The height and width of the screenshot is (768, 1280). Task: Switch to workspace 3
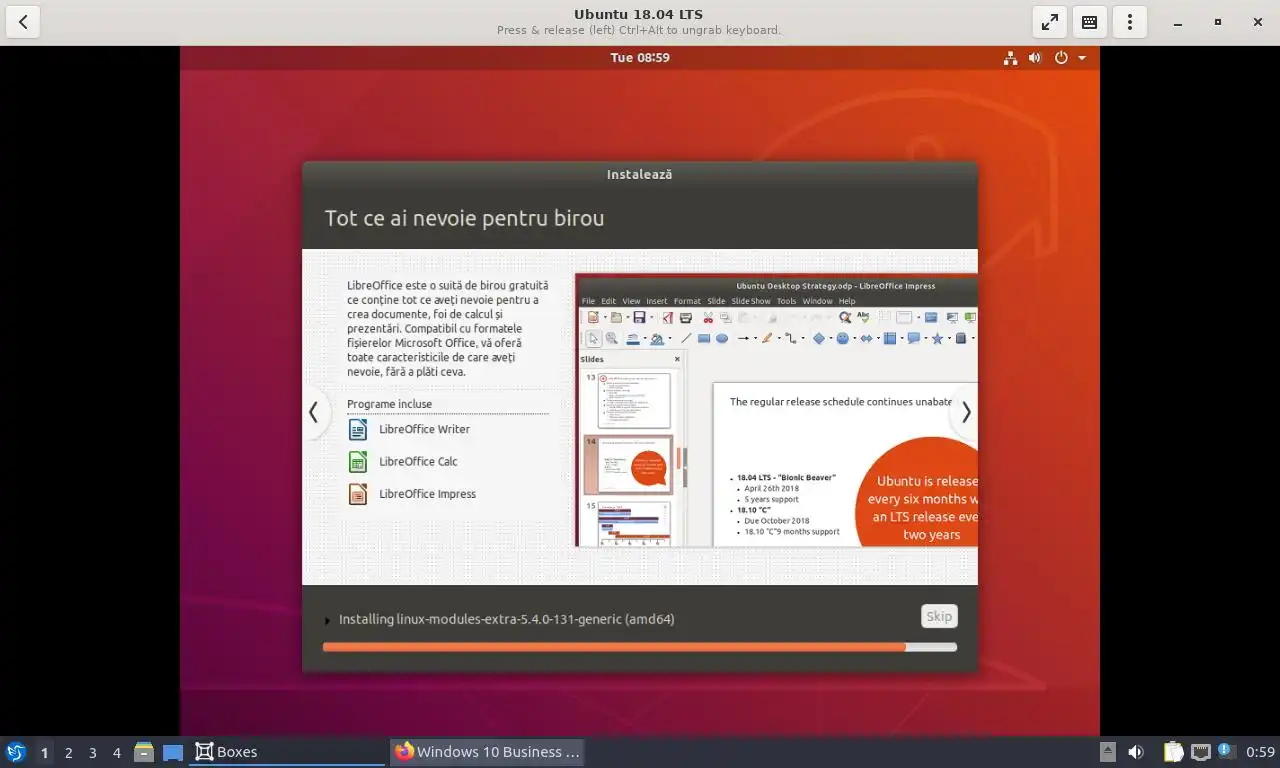tap(92, 752)
